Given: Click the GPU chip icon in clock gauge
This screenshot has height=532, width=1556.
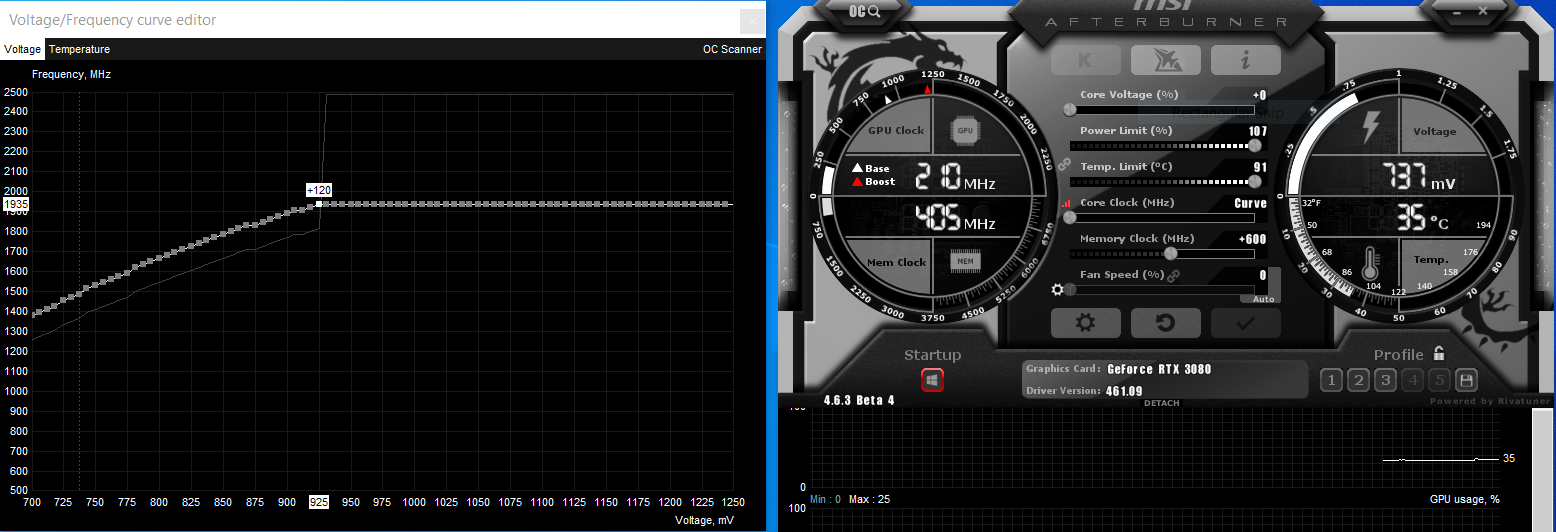Looking at the screenshot, I should coord(965,131).
